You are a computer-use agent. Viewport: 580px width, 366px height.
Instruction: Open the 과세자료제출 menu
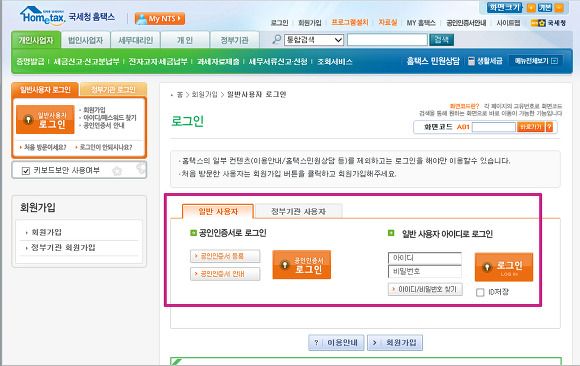(x=218, y=61)
